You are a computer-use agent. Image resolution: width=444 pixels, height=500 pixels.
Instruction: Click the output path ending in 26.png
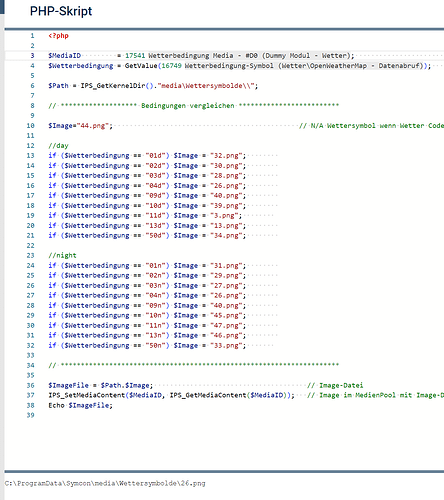pos(105,483)
